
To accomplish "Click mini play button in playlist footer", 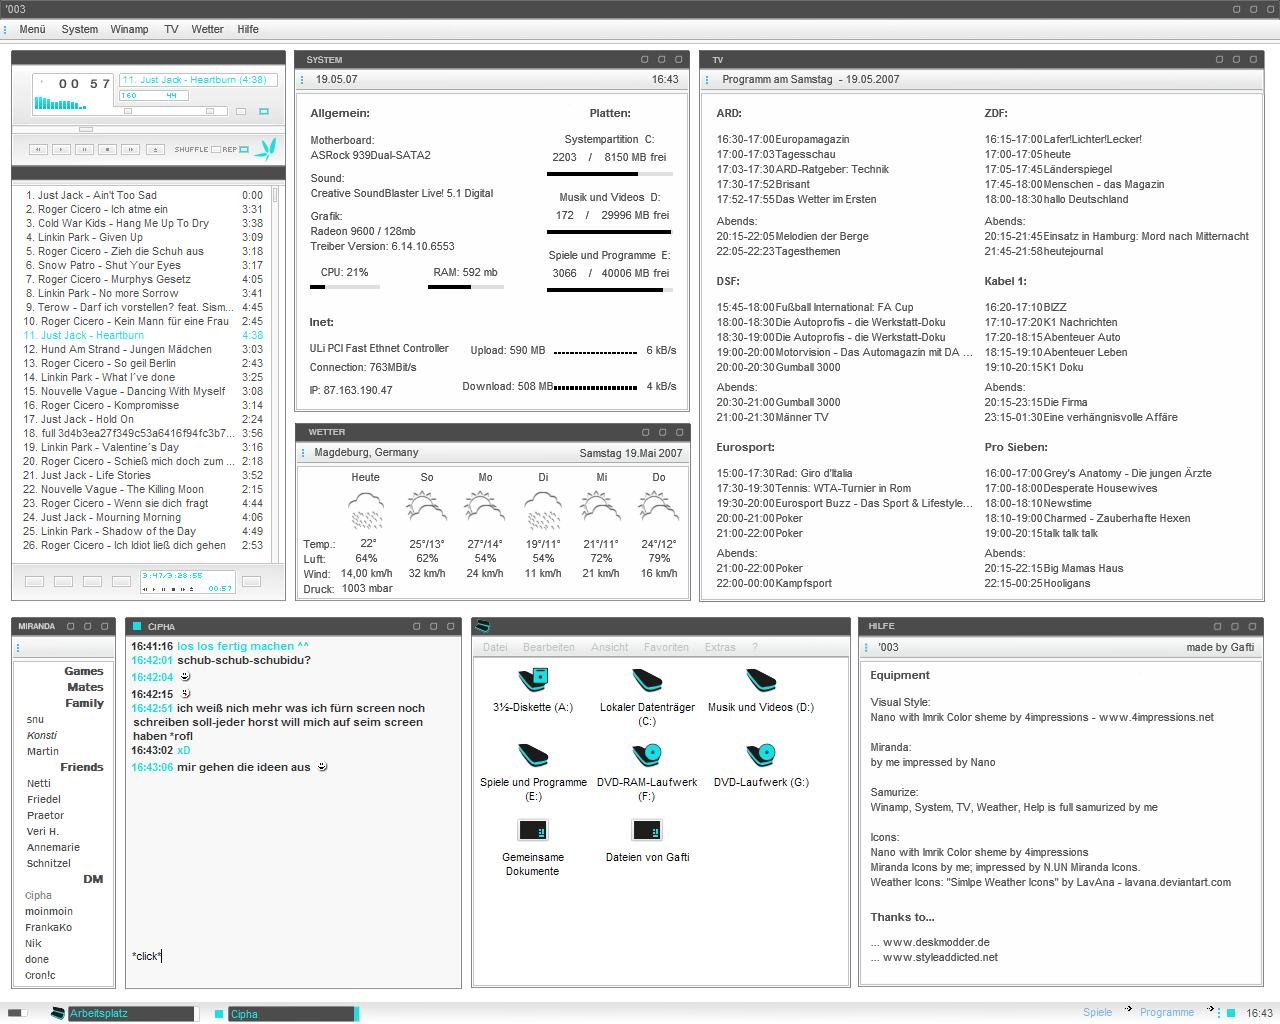I will (154, 589).
